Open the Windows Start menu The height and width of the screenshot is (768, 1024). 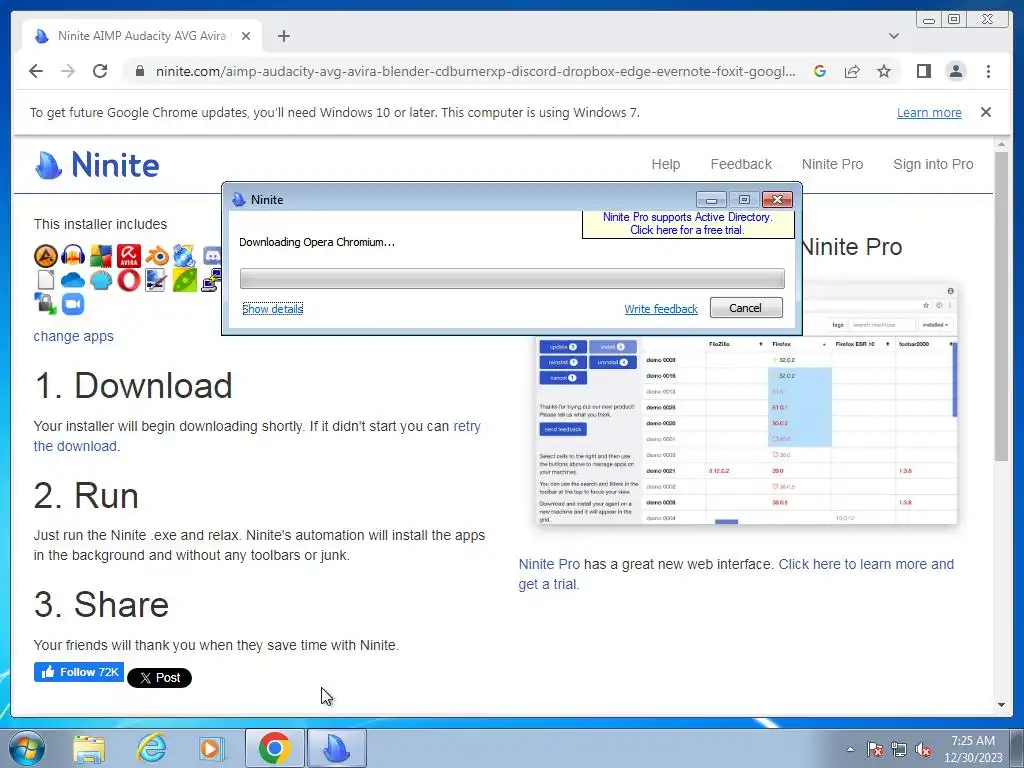pyautogui.click(x=26, y=748)
